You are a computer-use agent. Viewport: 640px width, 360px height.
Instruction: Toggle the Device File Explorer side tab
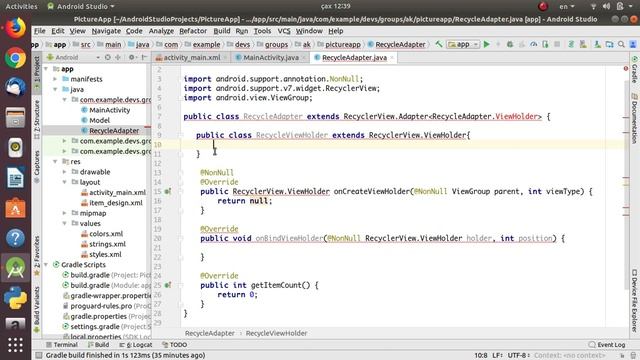click(x=635, y=300)
